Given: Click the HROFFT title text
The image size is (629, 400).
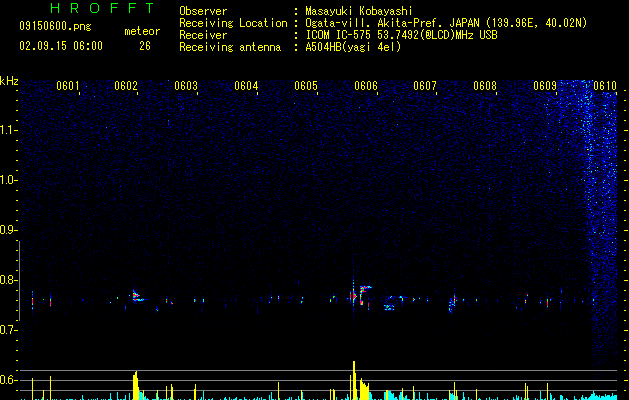Looking at the screenshot, I should pyautogui.click(x=102, y=8).
